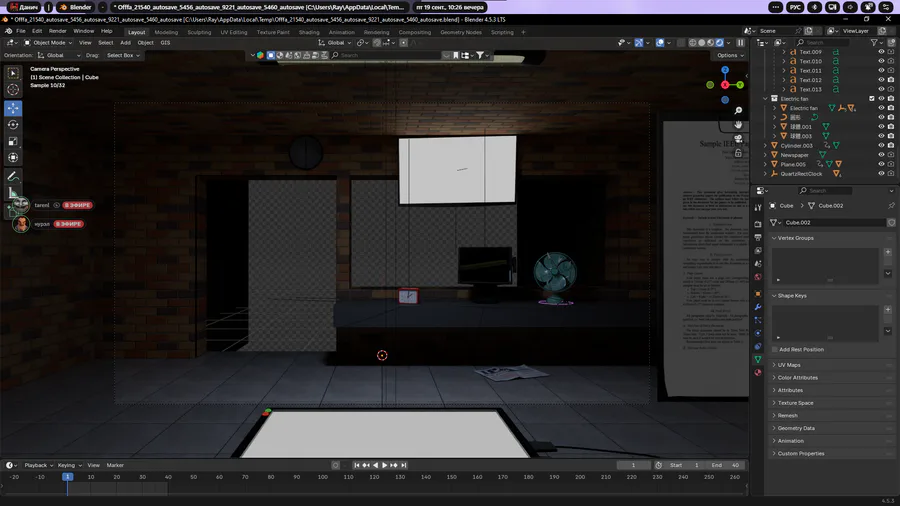
Task: Select the Measure tool
Action: pos(13,193)
